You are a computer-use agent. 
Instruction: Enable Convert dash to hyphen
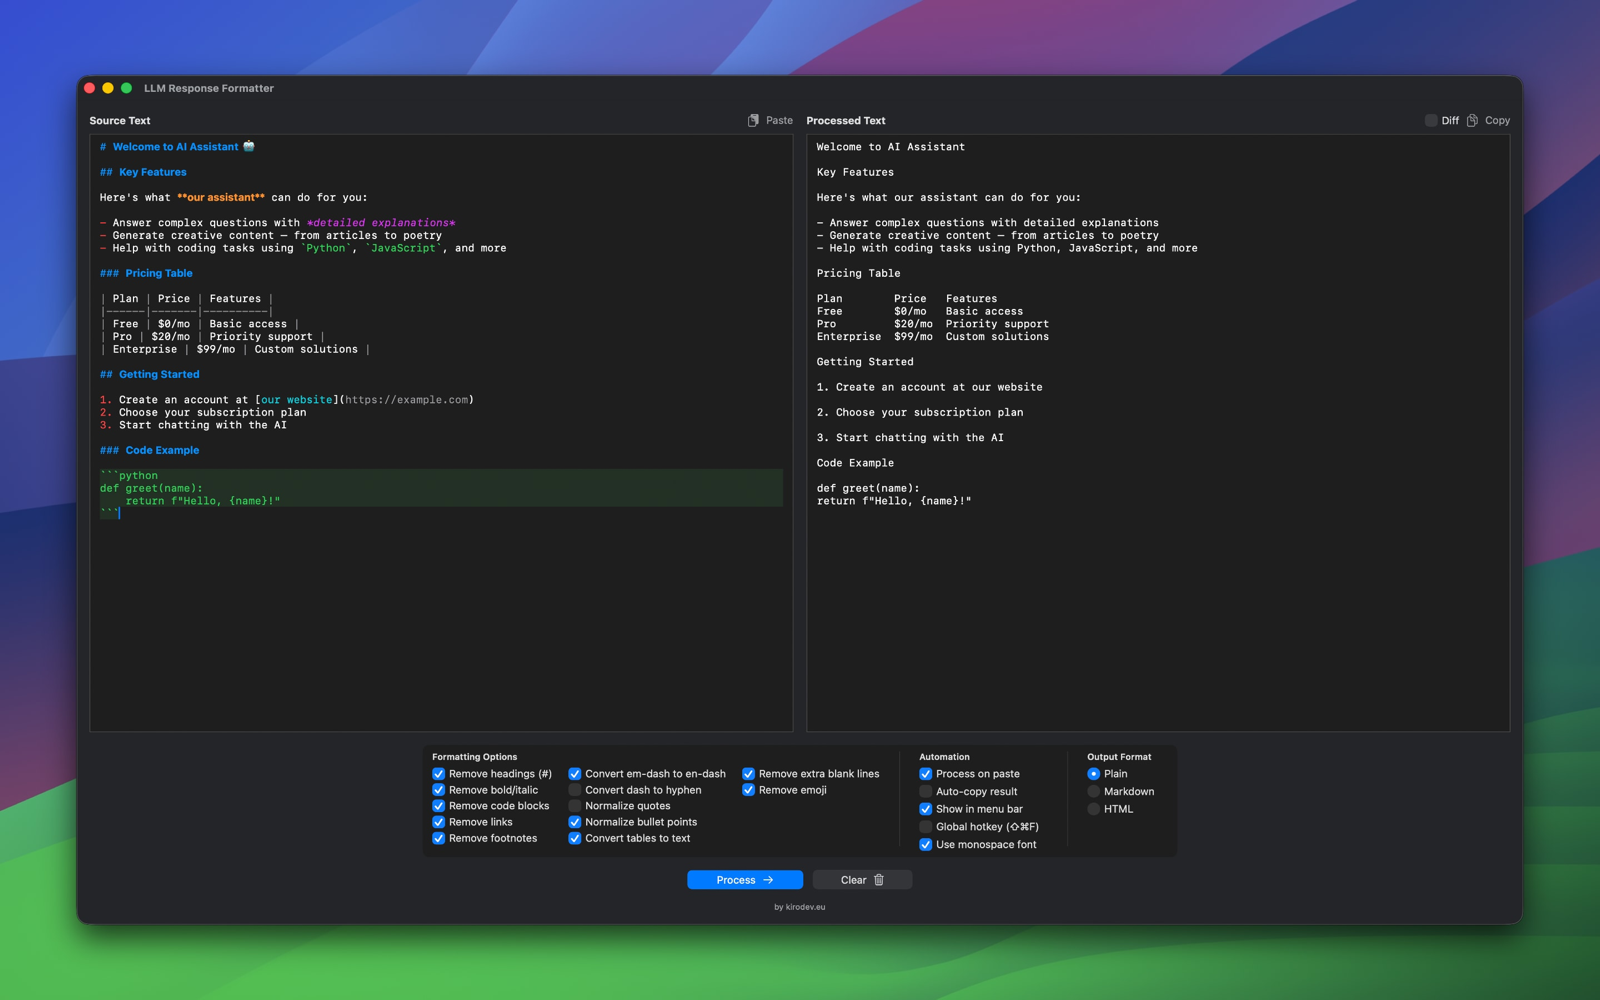point(574,789)
